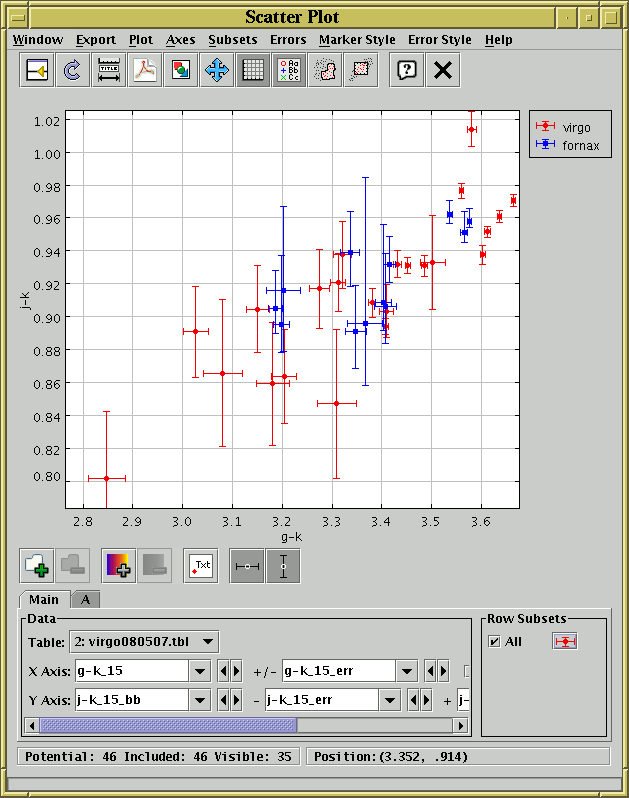Export plot as PDF icon
629x798 pixels.
coord(145,70)
